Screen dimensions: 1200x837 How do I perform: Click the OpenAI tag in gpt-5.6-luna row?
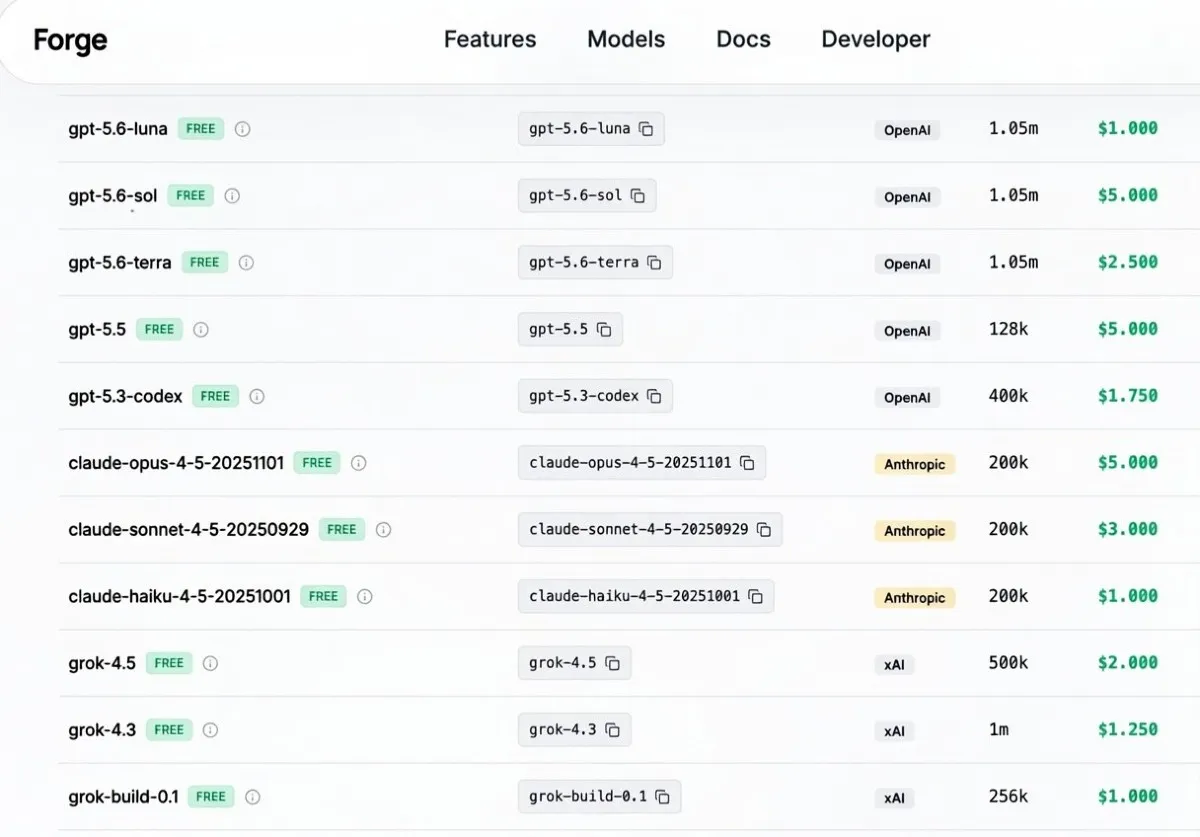pyautogui.click(x=908, y=130)
